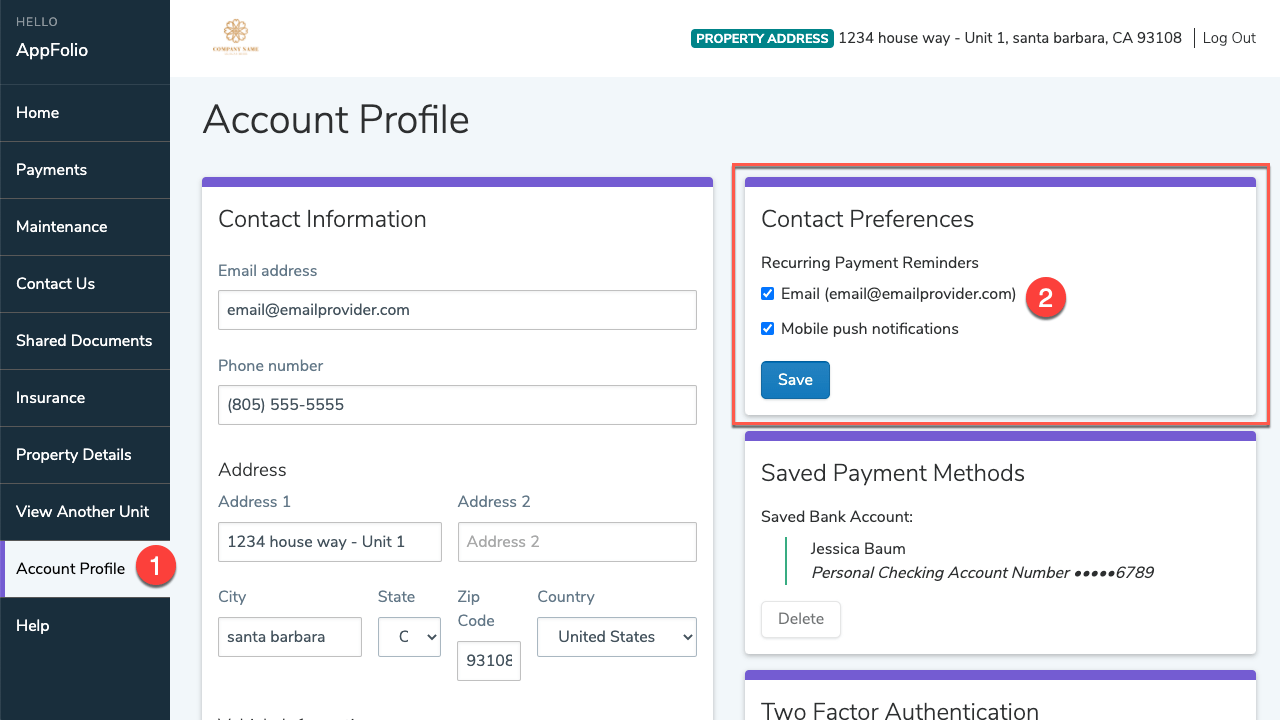The image size is (1280, 720).
Task: Save the Contact Preferences
Action: [794, 380]
